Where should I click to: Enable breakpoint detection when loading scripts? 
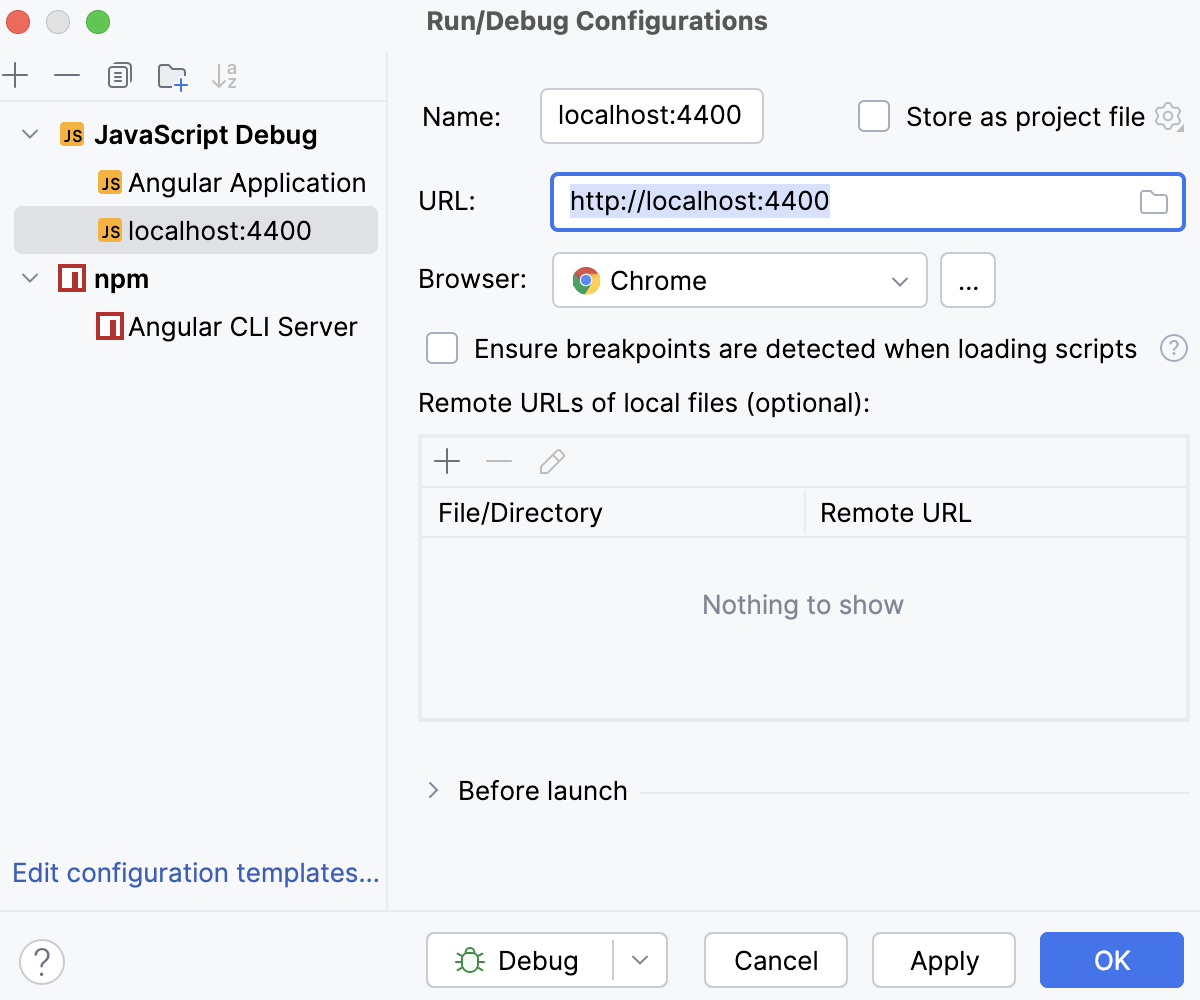coord(441,348)
